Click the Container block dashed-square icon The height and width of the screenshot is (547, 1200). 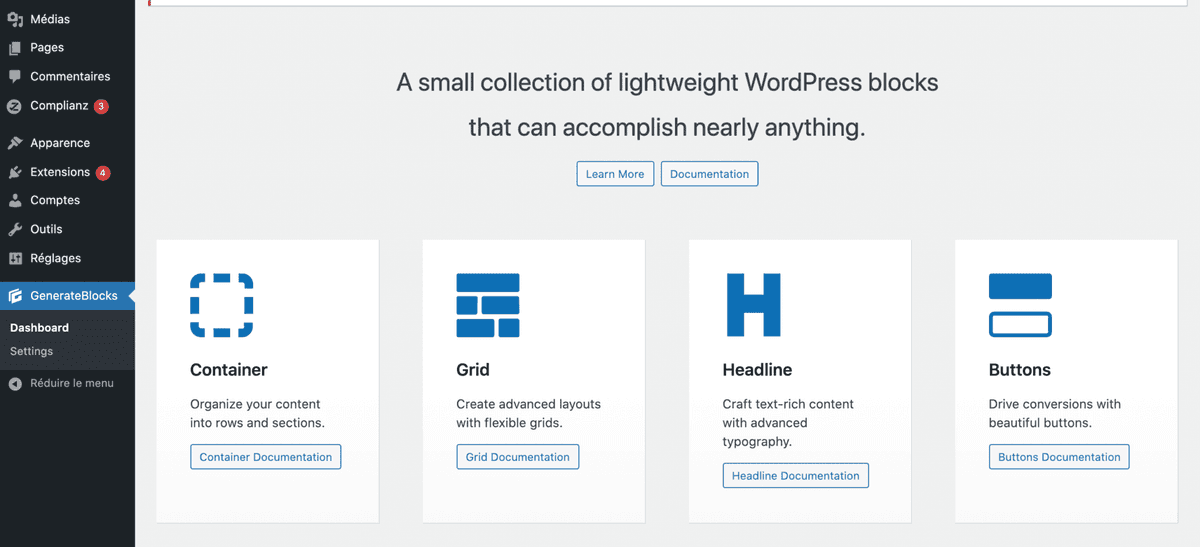tap(221, 305)
